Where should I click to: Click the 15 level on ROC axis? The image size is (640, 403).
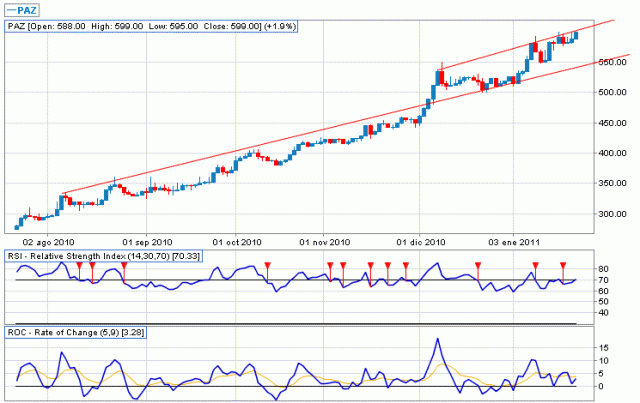603,348
